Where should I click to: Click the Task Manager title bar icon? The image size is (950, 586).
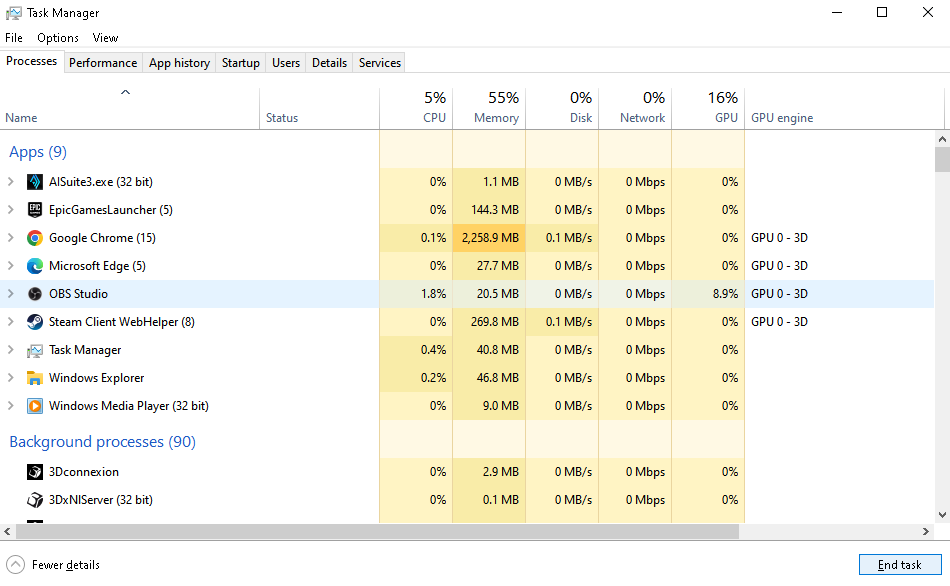(x=13, y=13)
